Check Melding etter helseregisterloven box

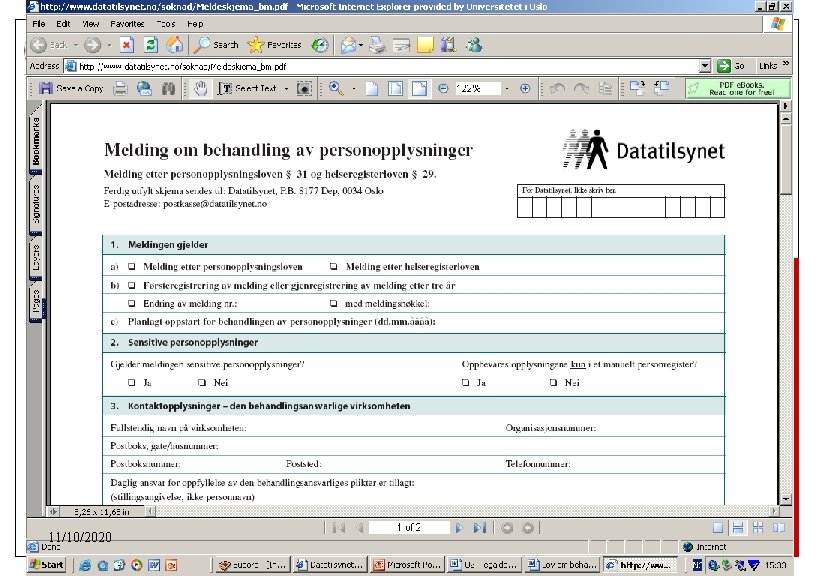click(x=333, y=267)
